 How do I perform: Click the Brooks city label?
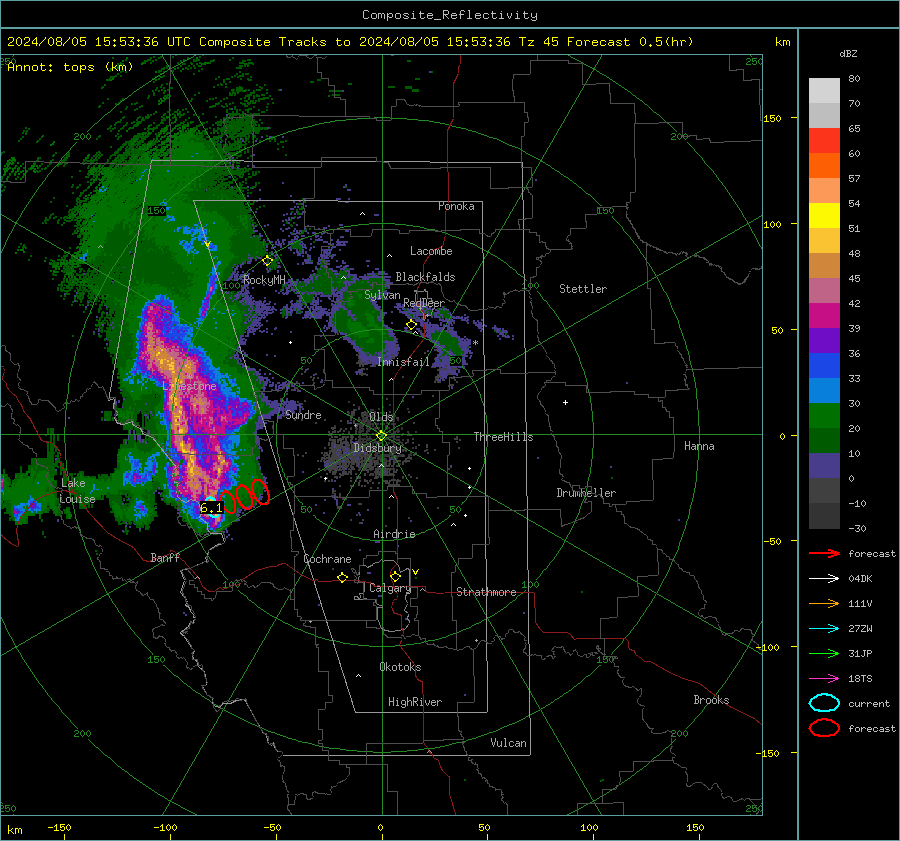coord(711,700)
